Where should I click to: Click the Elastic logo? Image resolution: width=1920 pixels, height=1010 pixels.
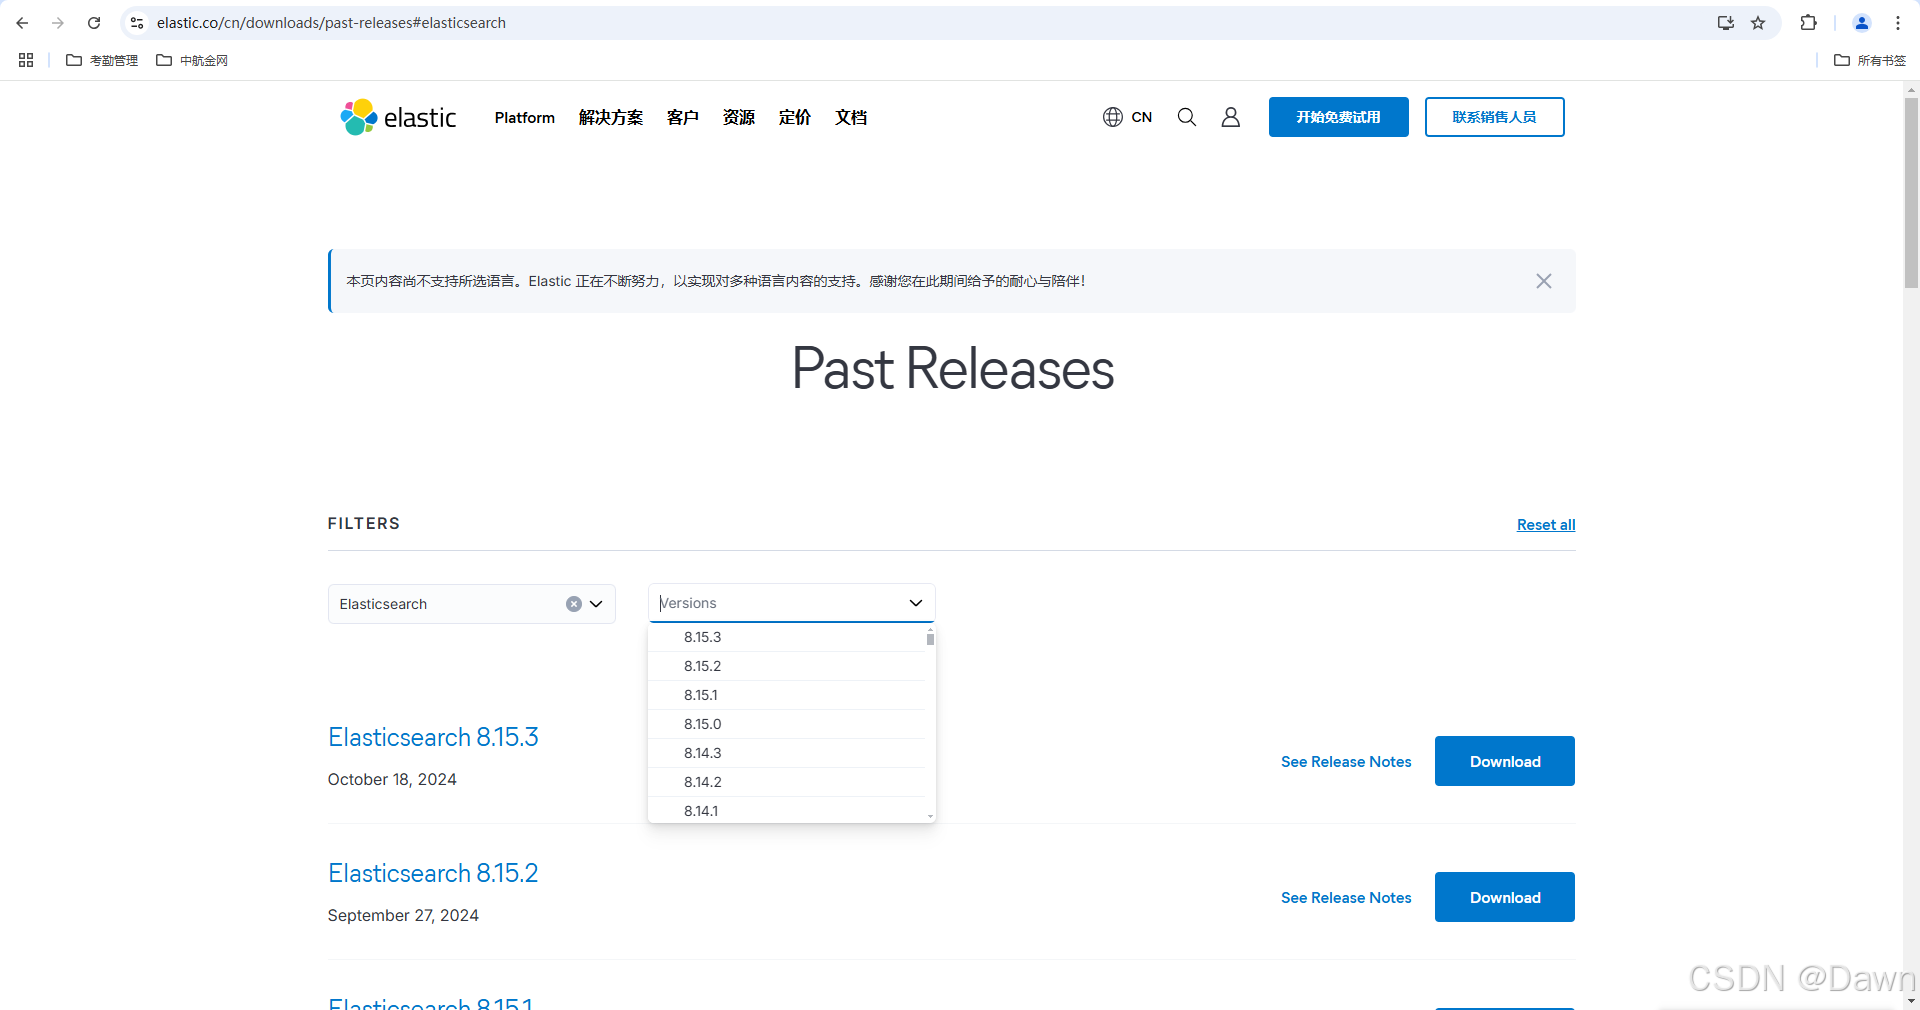tap(397, 117)
